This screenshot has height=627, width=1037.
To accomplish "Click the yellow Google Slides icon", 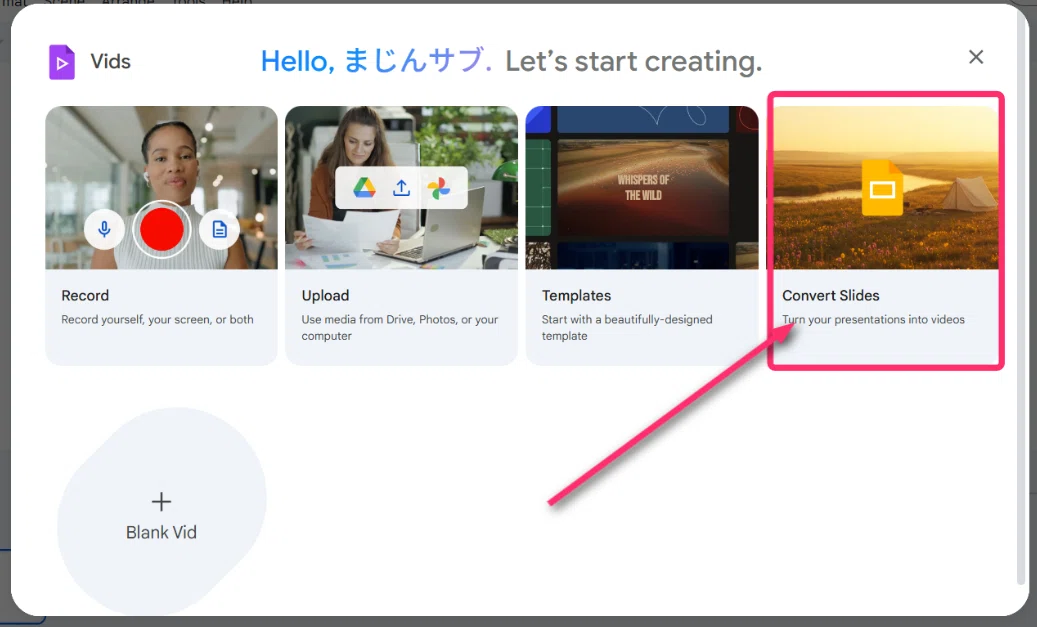I will pyautogui.click(x=882, y=188).
